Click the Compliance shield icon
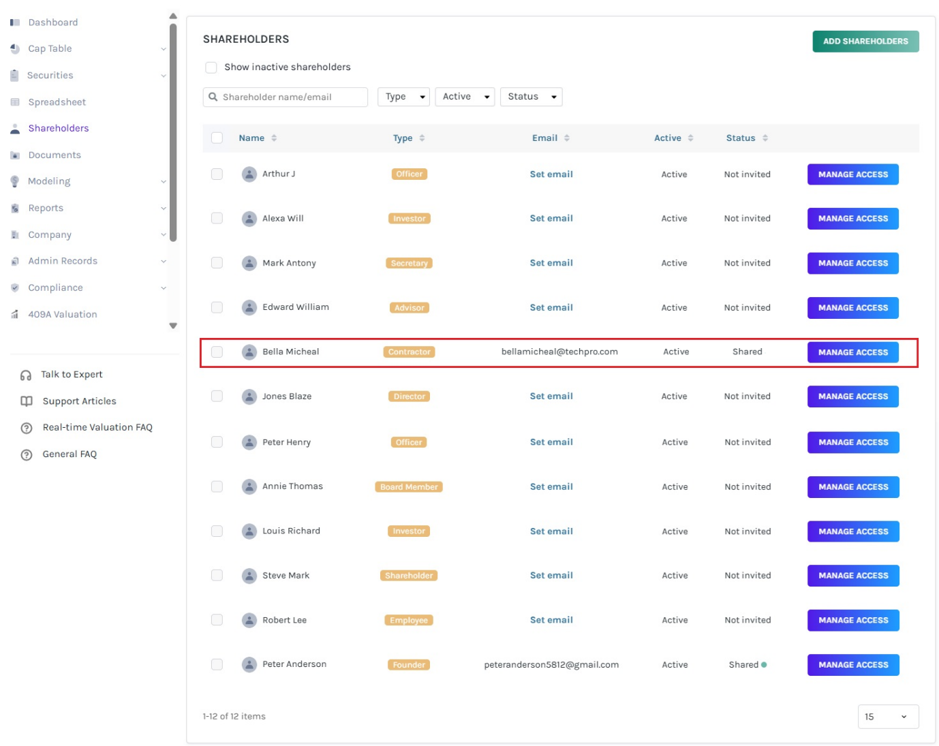Image resolution: width=939 pixels, height=746 pixels. coord(15,287)
